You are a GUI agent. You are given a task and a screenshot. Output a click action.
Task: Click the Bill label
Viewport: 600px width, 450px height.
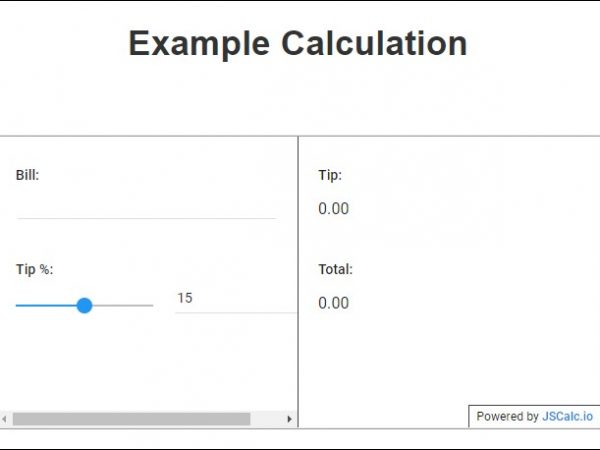pyautogui.click(x=27, y=175)
